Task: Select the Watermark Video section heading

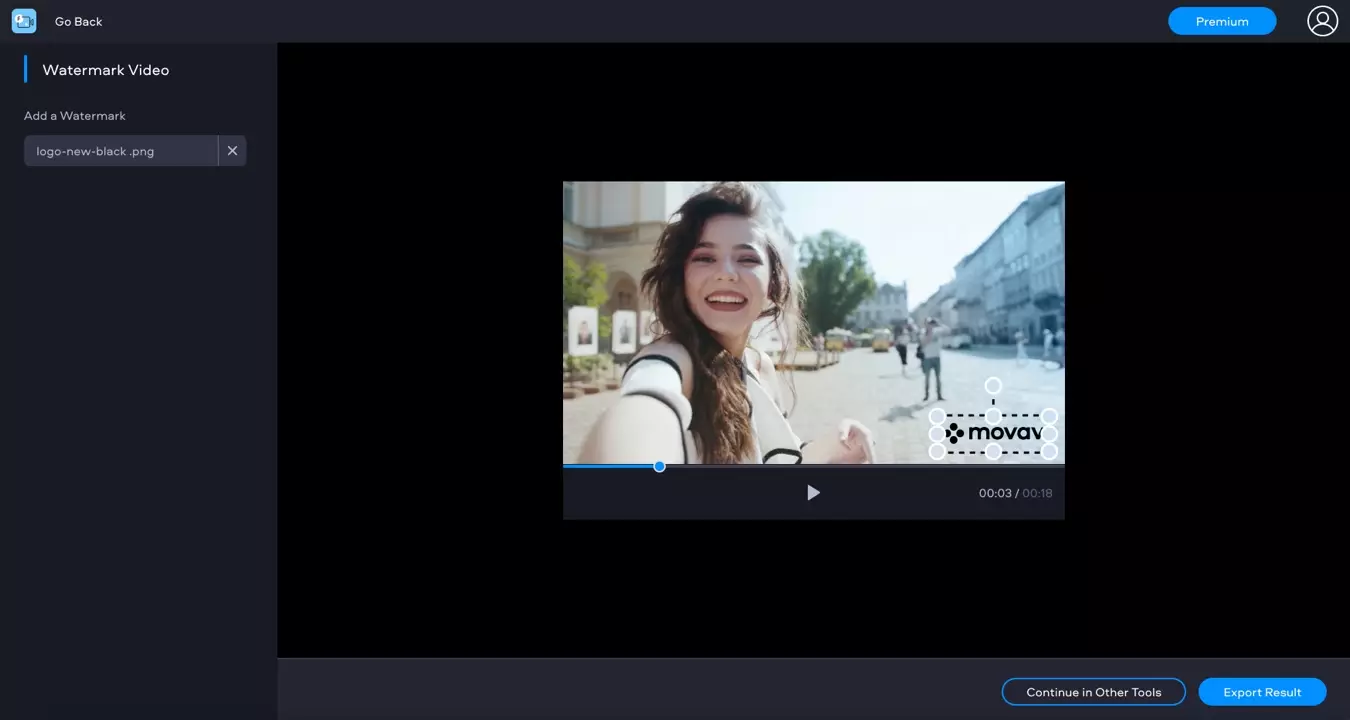Action: [x=105, y=70]
